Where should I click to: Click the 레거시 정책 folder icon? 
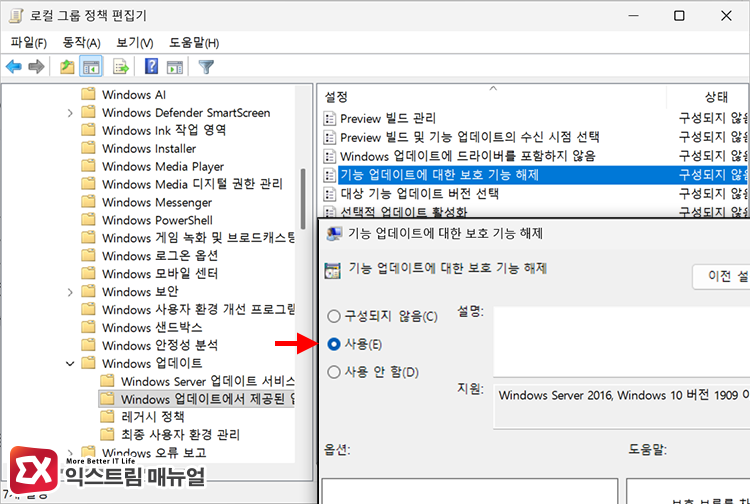[x=107, y=416]
